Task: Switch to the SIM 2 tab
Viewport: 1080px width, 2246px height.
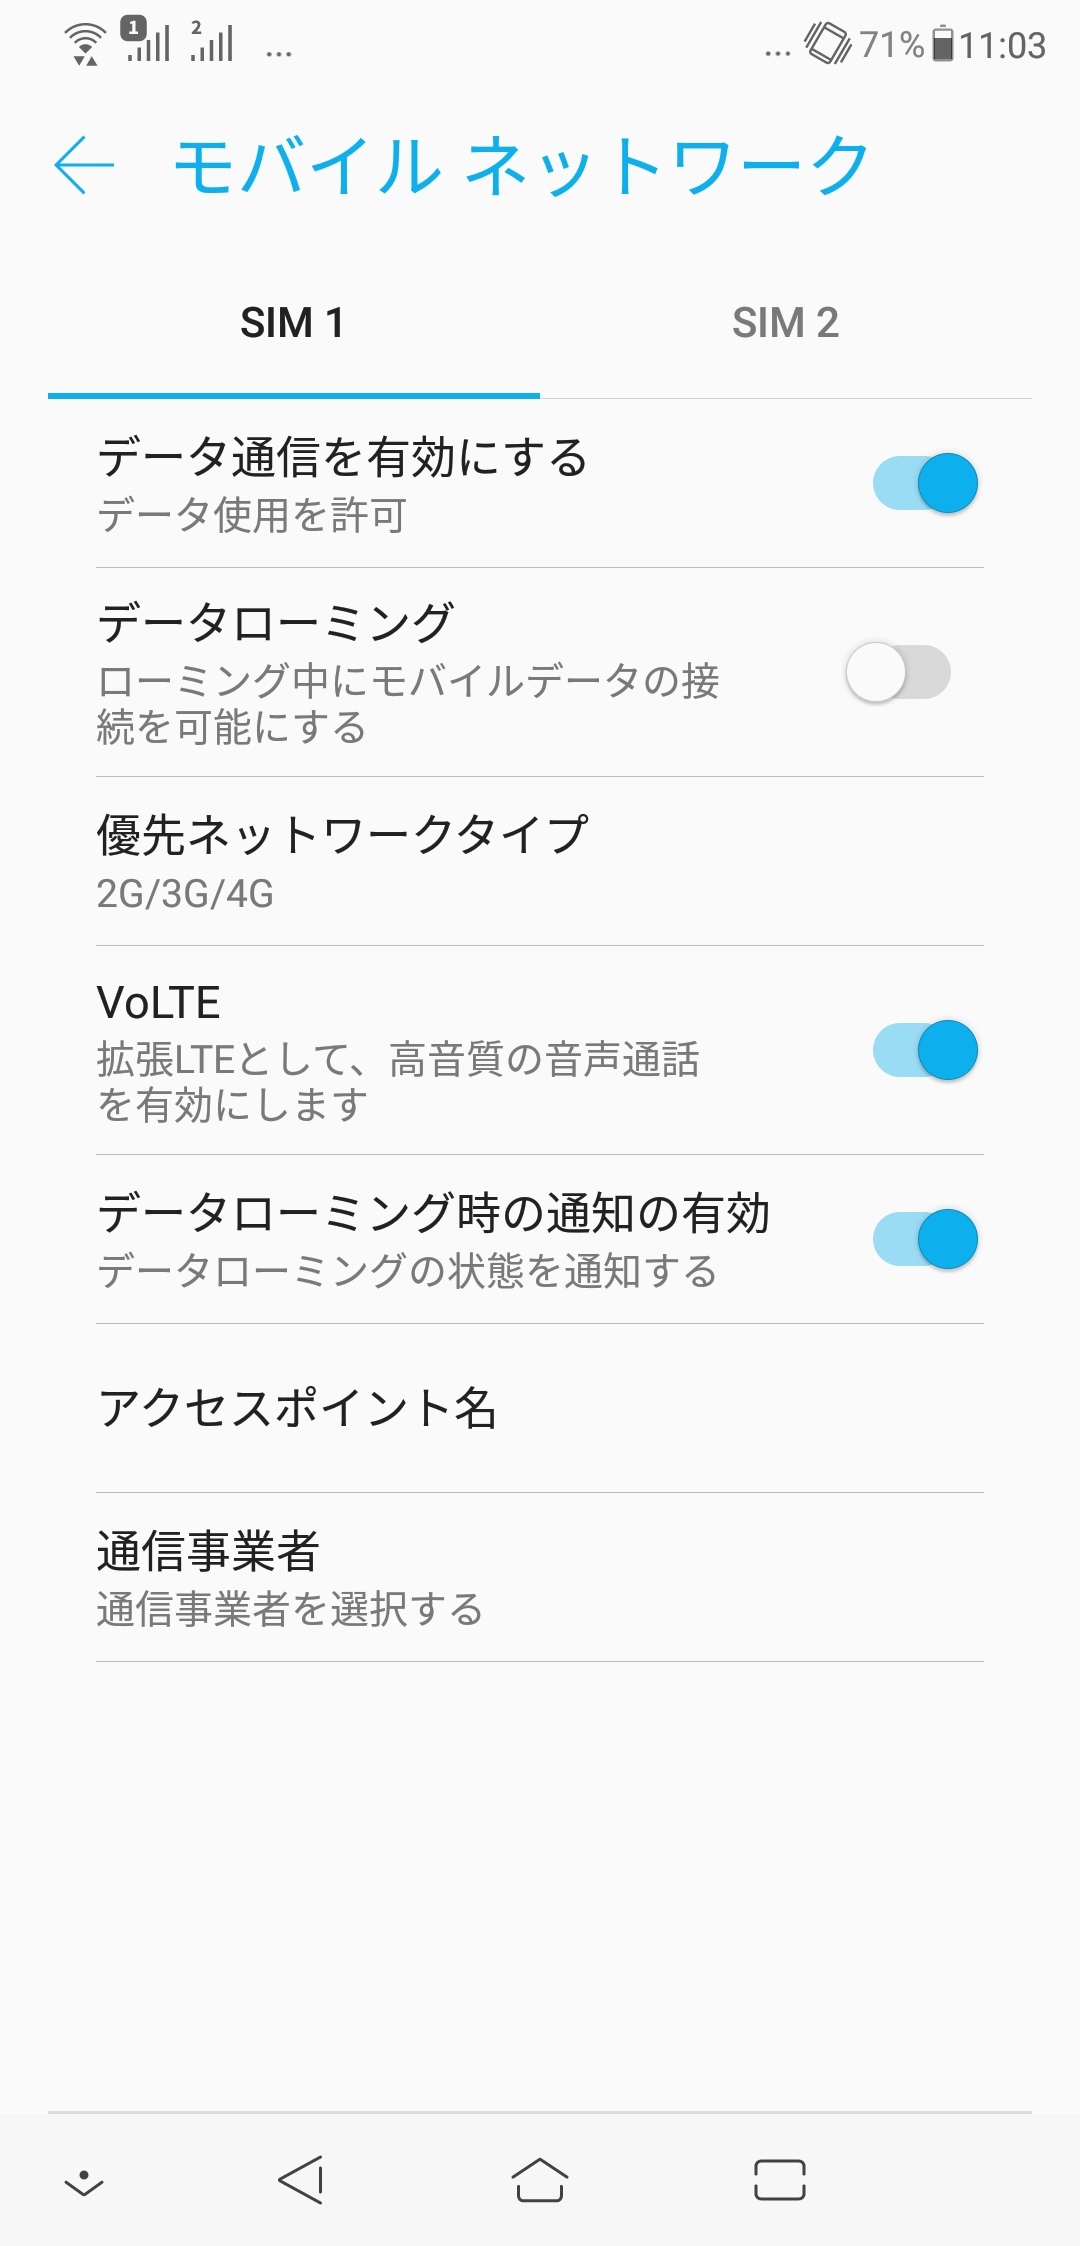Action: [x=785, y=323]
